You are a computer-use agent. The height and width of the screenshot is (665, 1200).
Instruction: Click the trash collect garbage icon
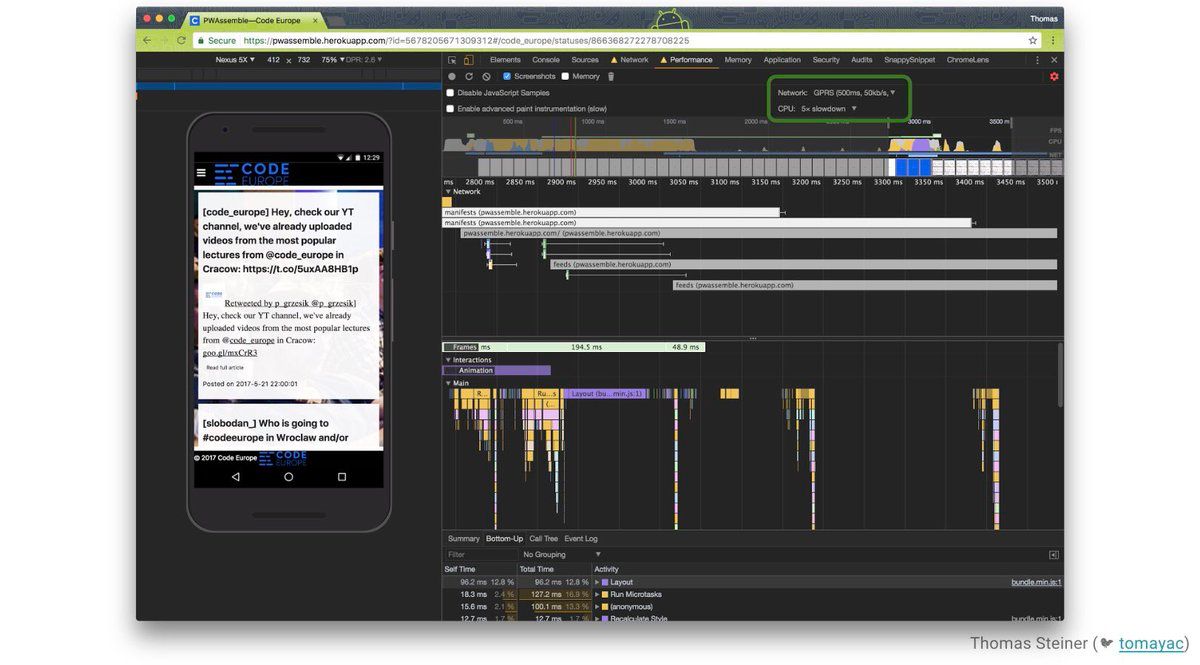(611, 76)
